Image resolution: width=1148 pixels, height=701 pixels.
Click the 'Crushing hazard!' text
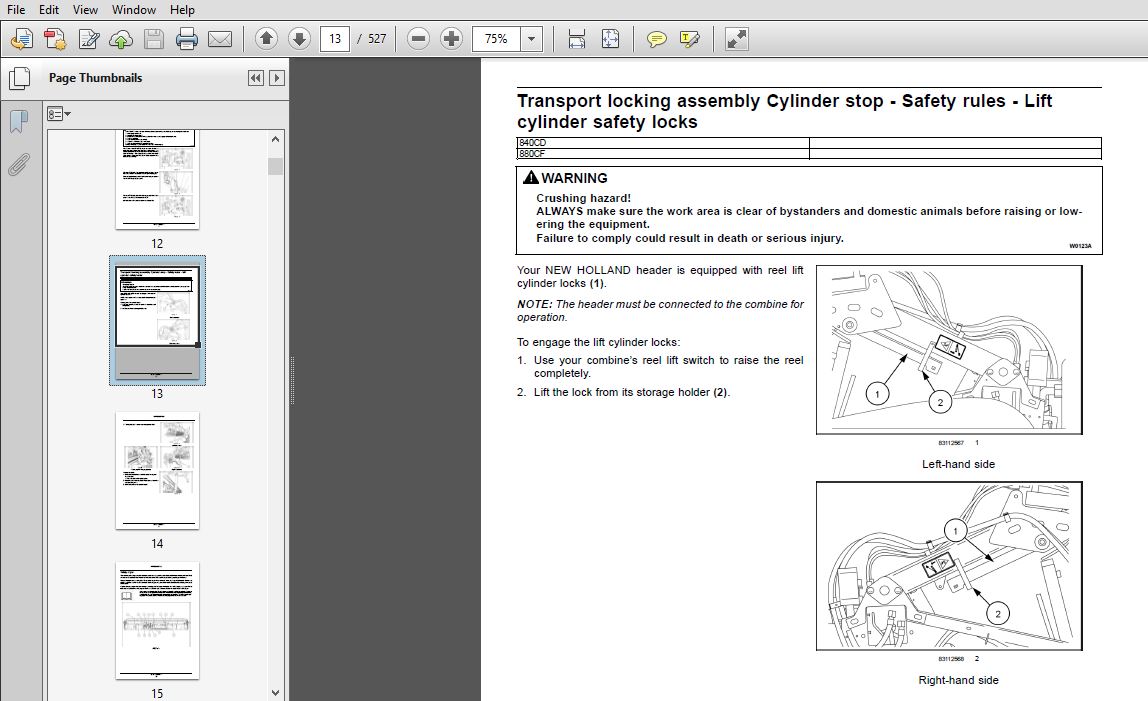pyautogui.click(x=584, y=198)
